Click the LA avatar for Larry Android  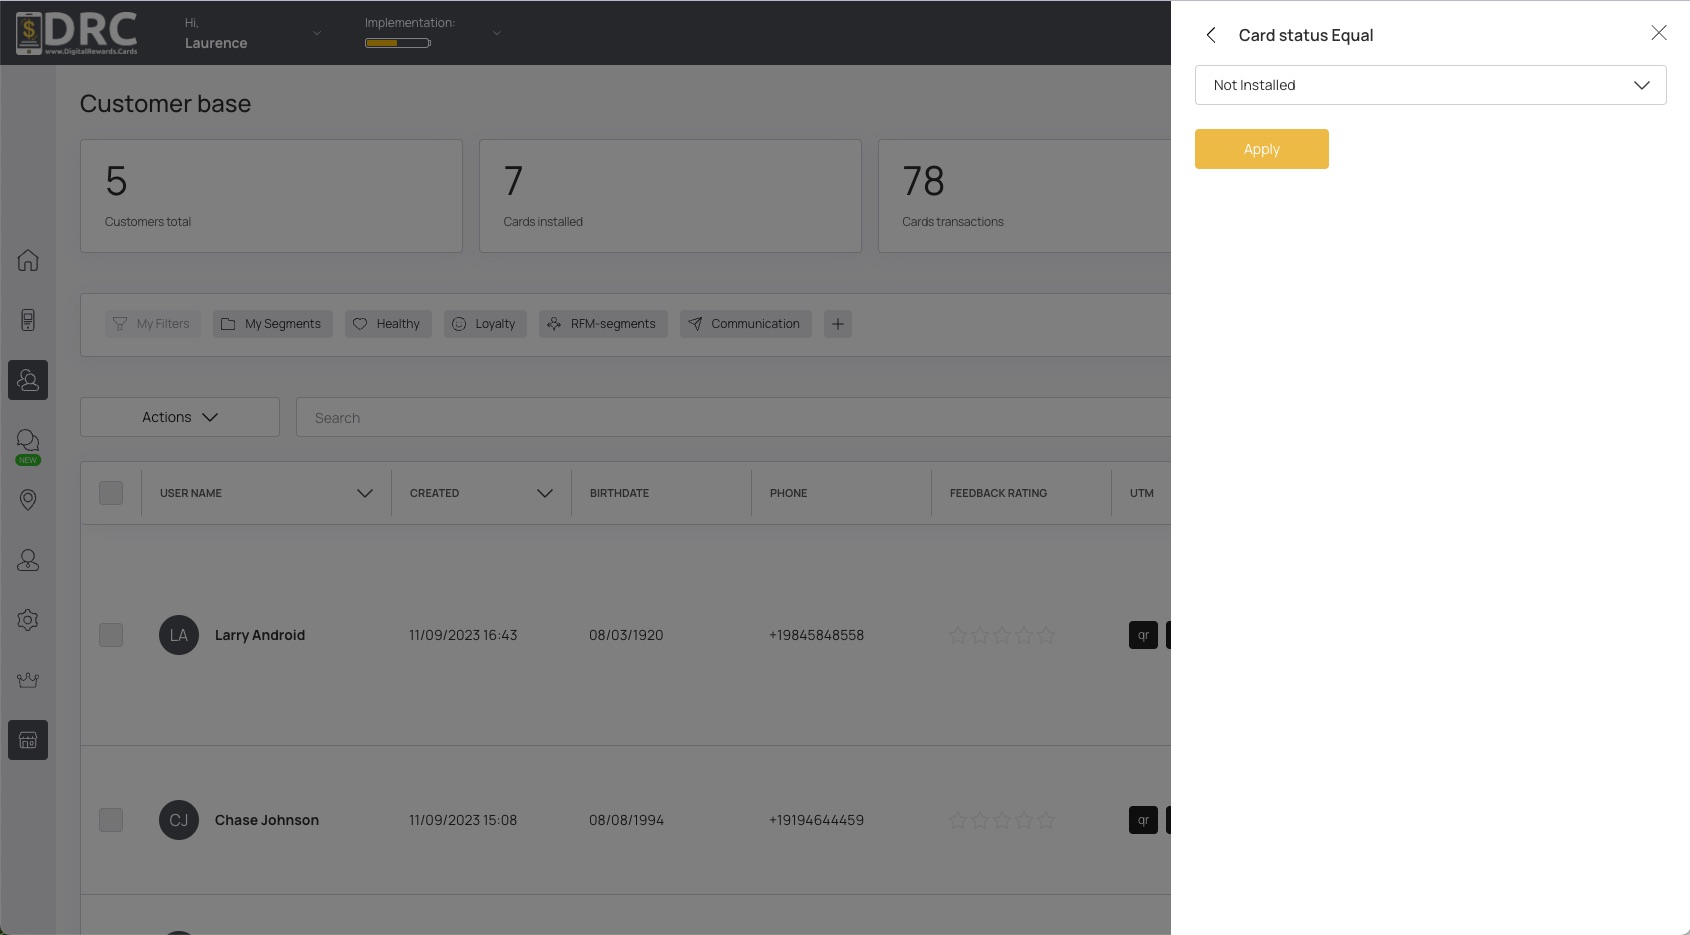pos(179,635)
